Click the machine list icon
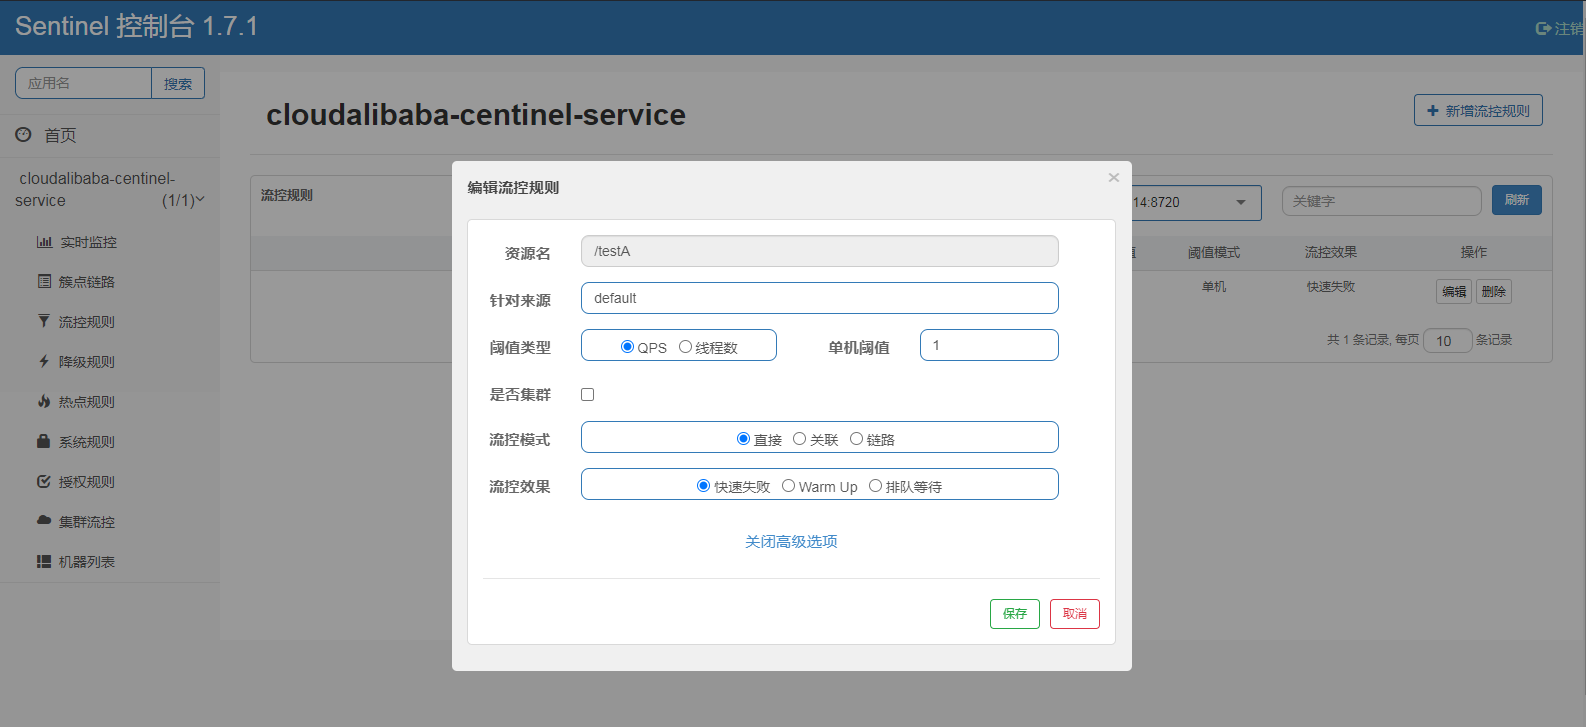This screenshot has height=727, width=1586. point(44,561)
